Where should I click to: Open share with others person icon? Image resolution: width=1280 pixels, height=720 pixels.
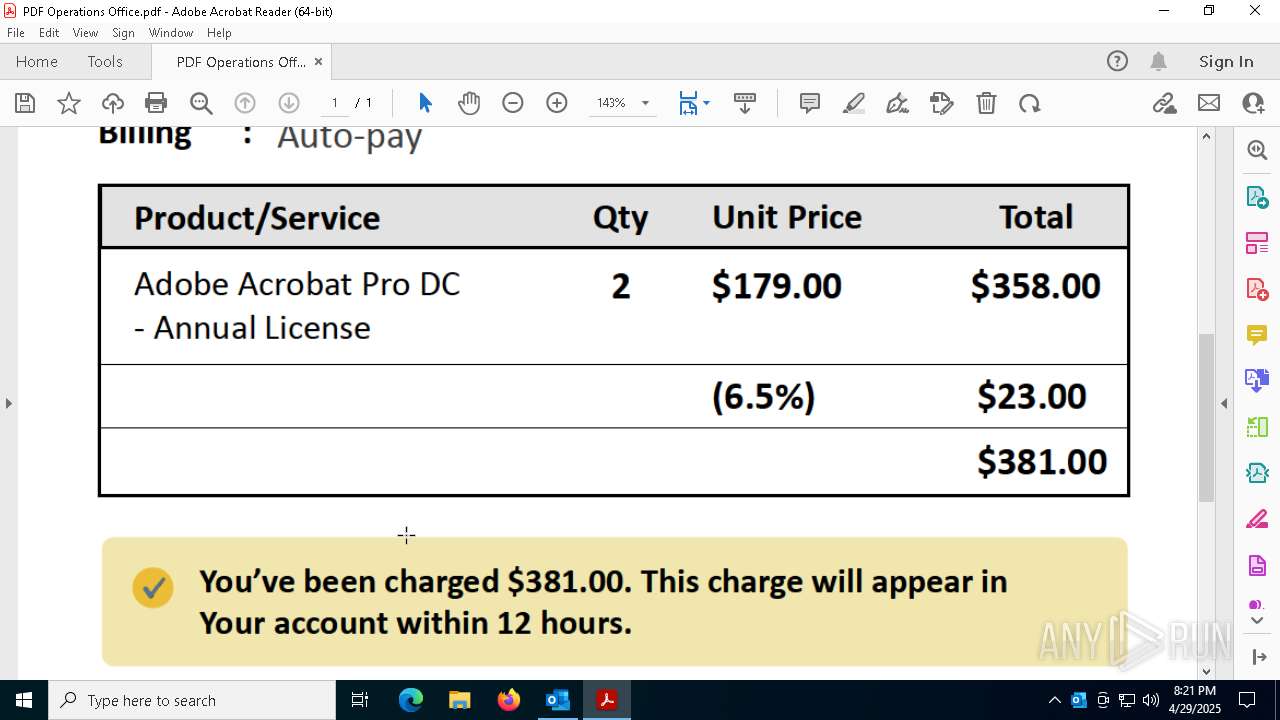tap(1253, 103)
